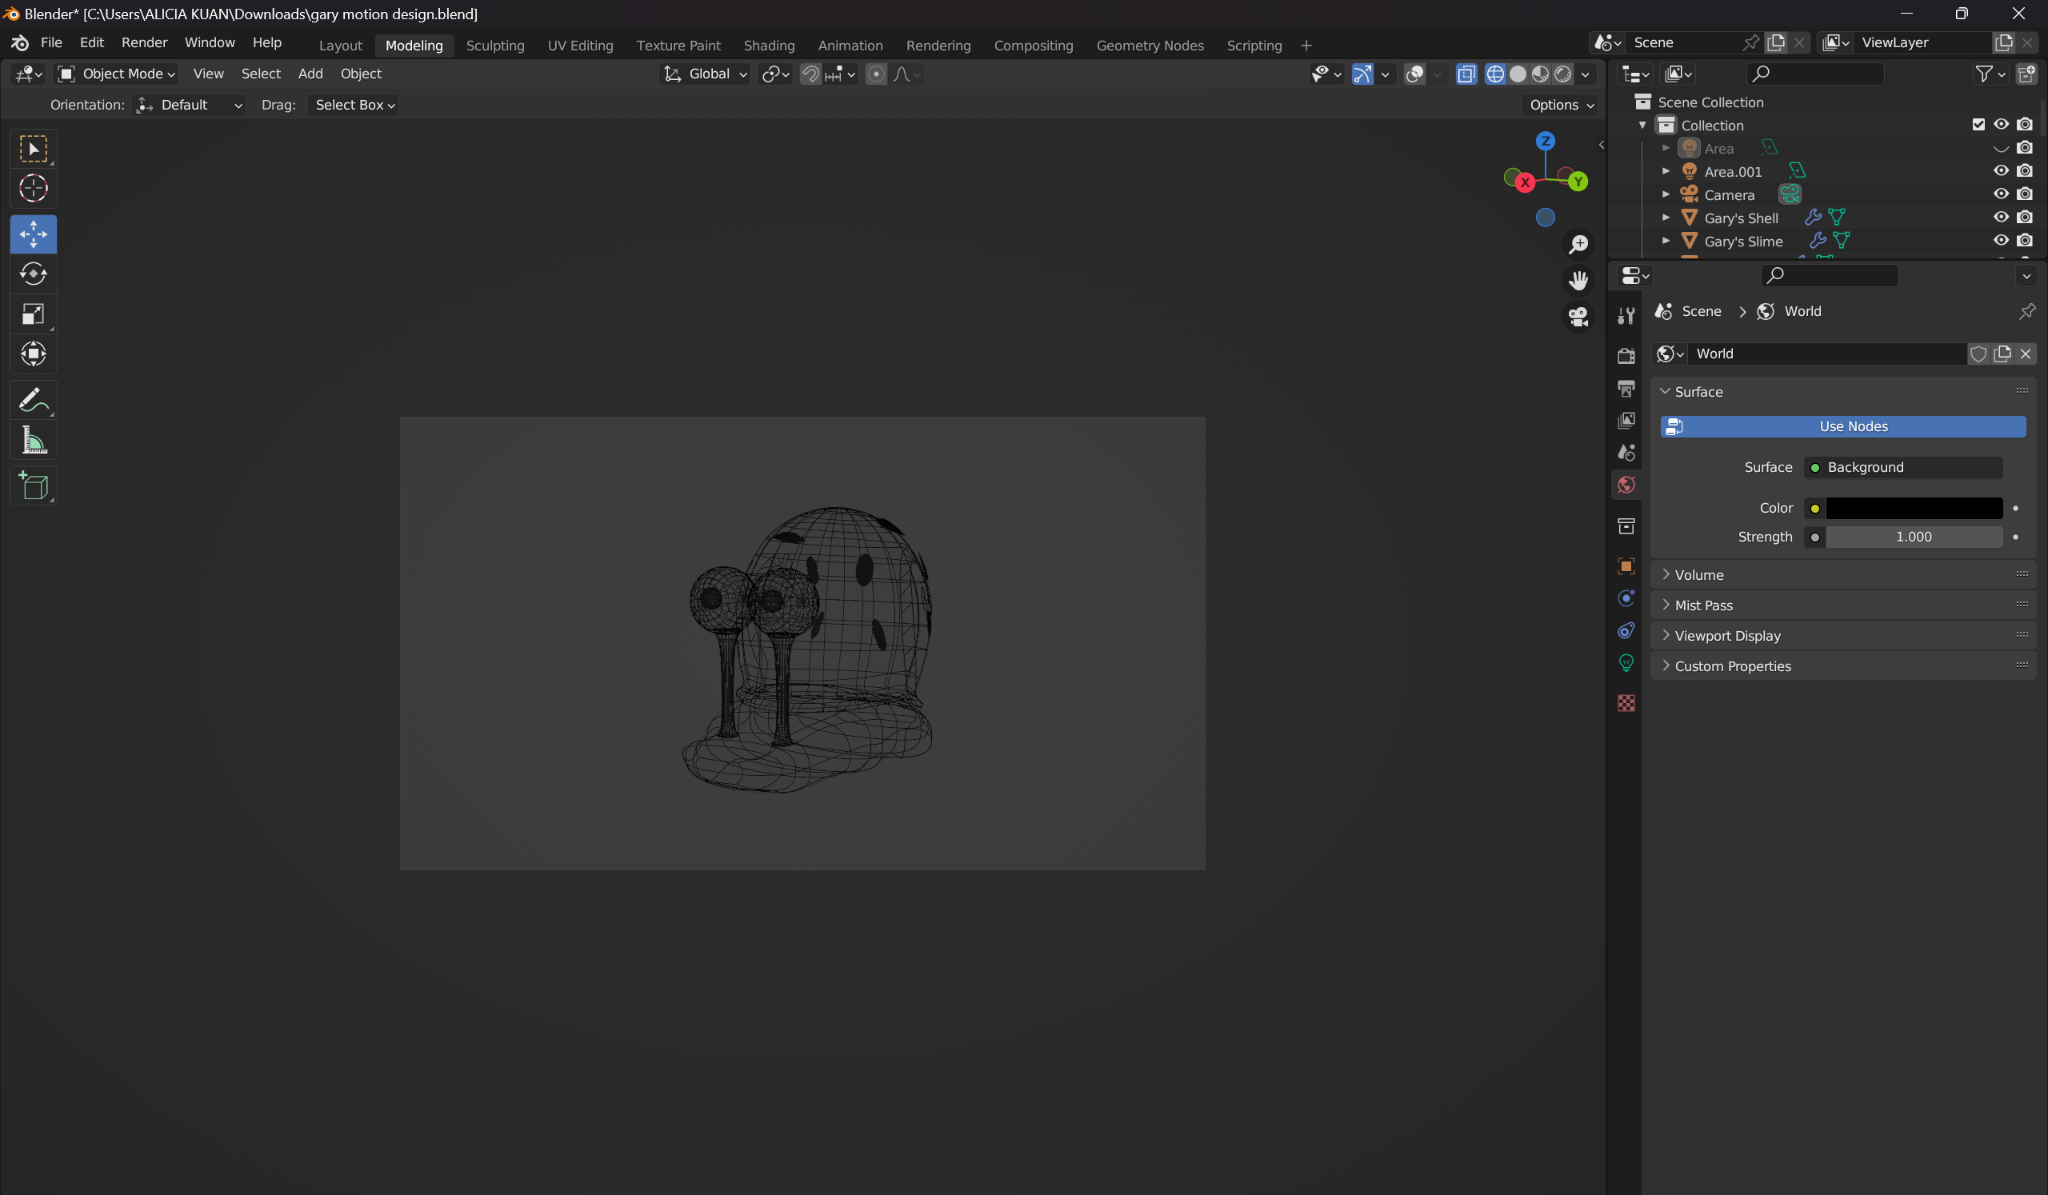Open the Texture properties tab
This screenshot has width=2048, height=1195.
click(x=1626, y=703)
